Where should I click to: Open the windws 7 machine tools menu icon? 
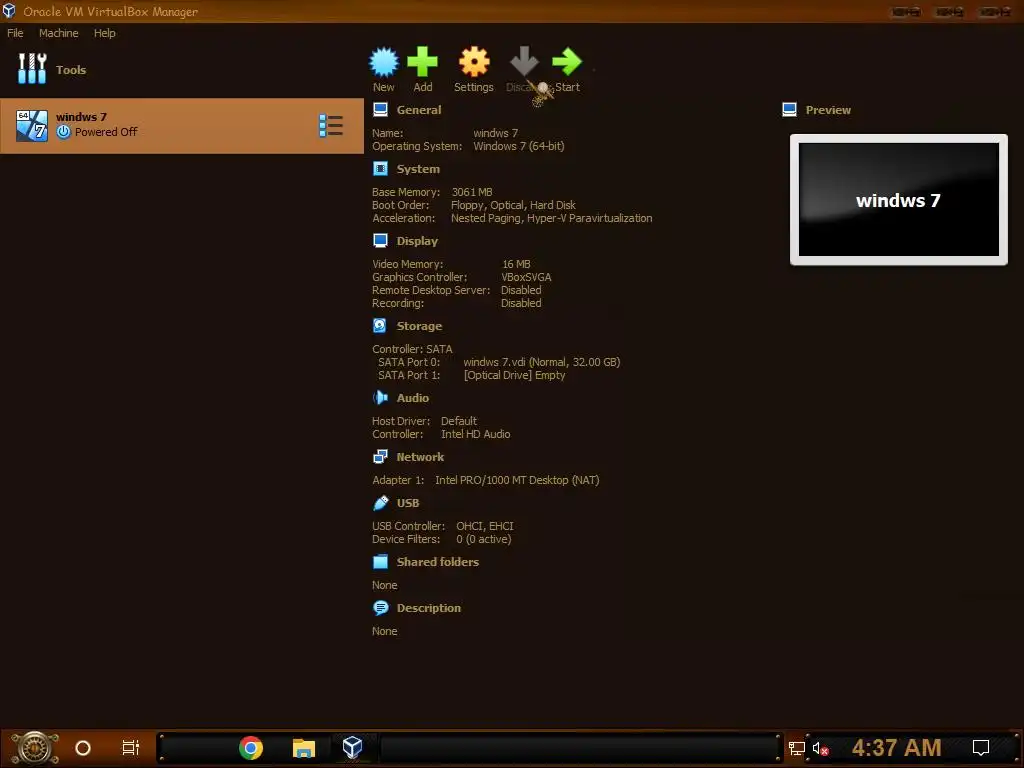(331, 125)
